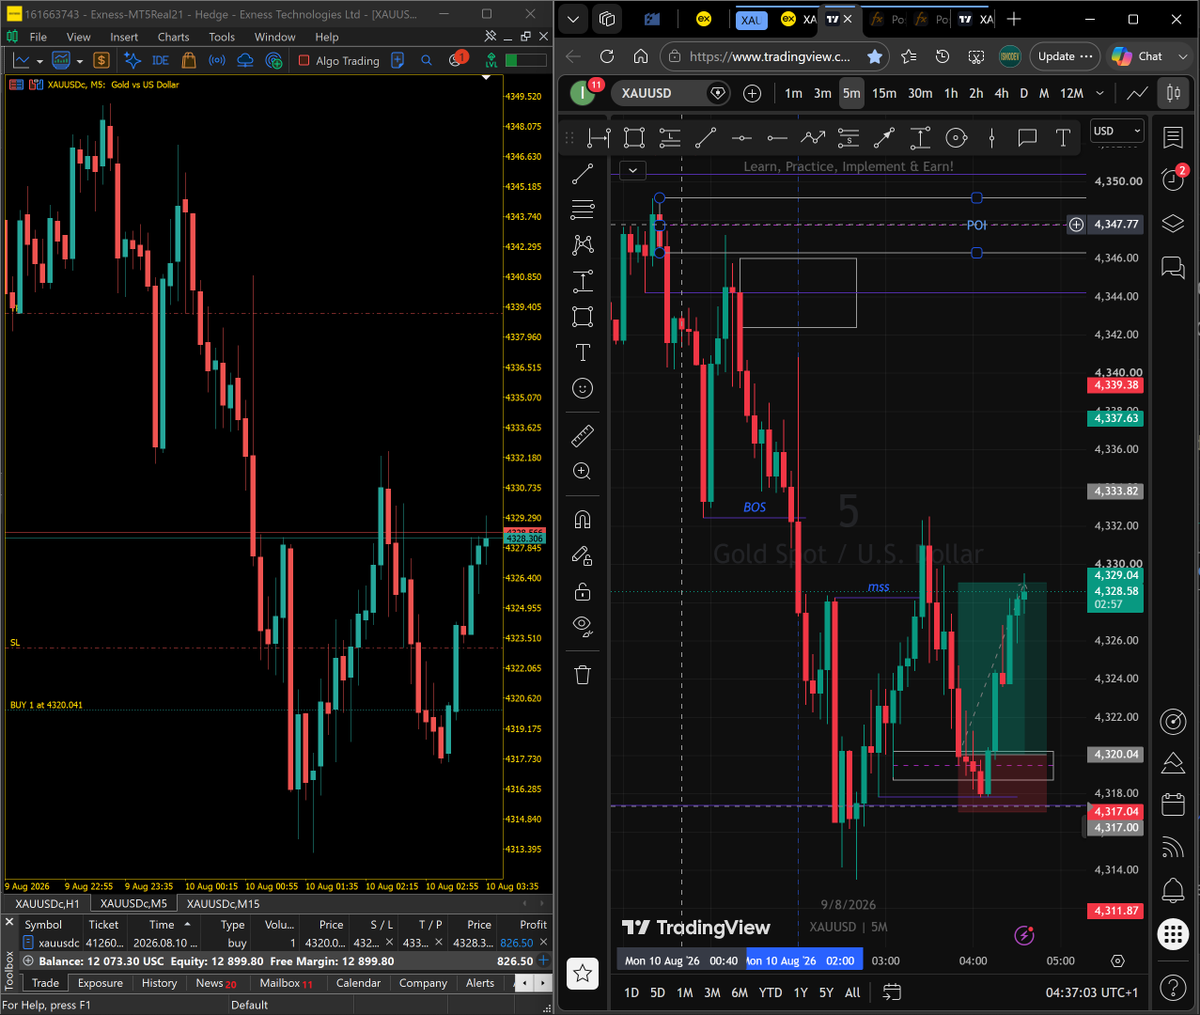Open the emoji icons tool
The width and height of the screenshot is (1200, 1015).
click(583, 388)
